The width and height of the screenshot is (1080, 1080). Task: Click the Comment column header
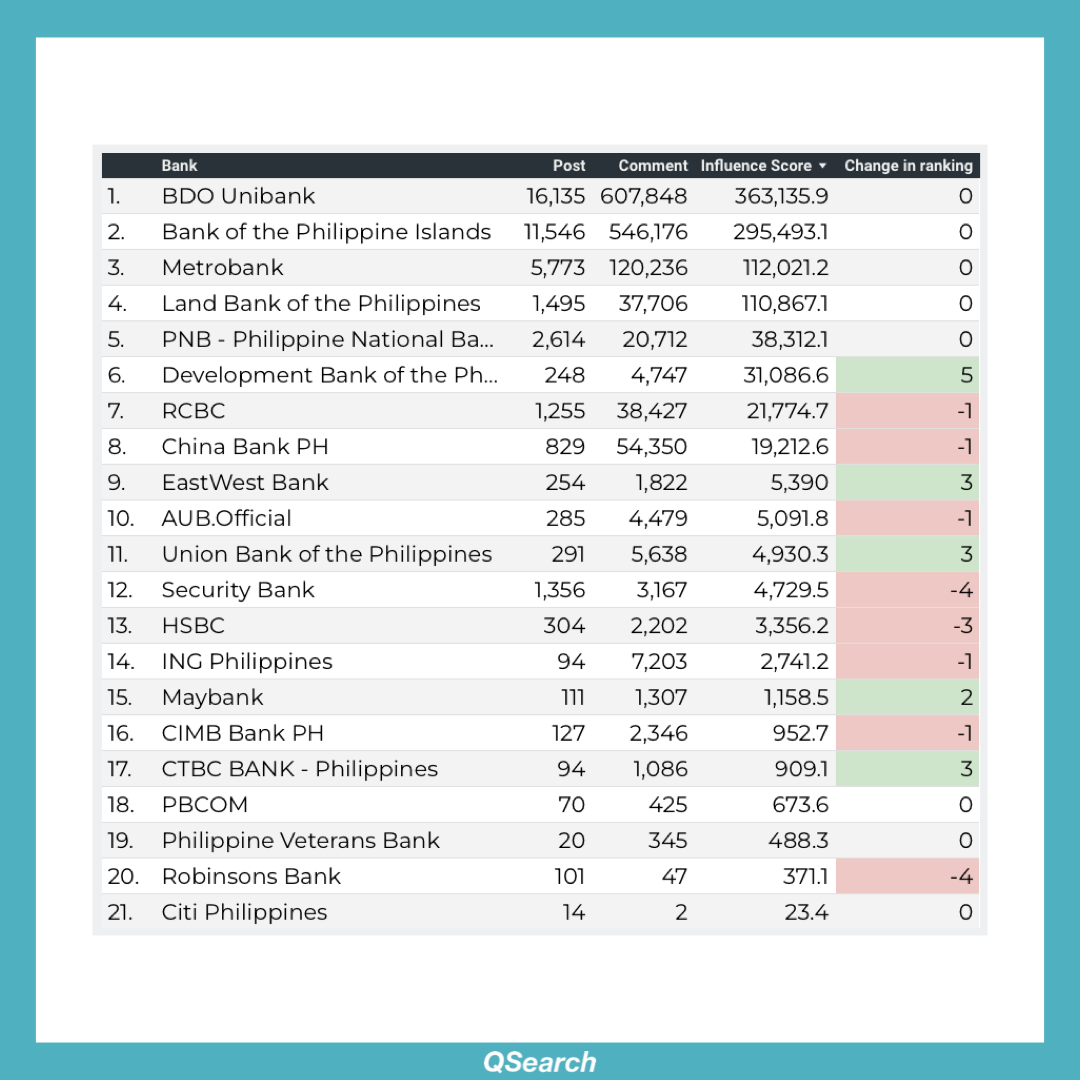click(653, 166)
